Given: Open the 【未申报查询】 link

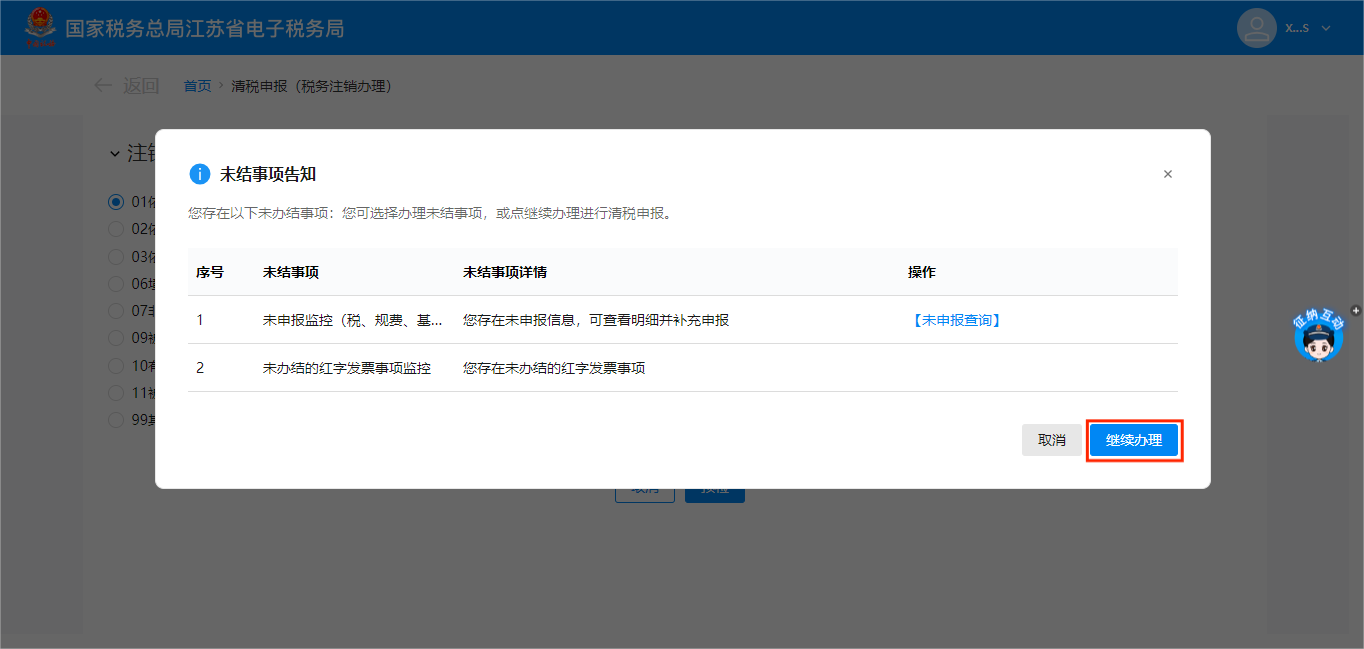Looking at the screenshot, I should coord(956,320).
